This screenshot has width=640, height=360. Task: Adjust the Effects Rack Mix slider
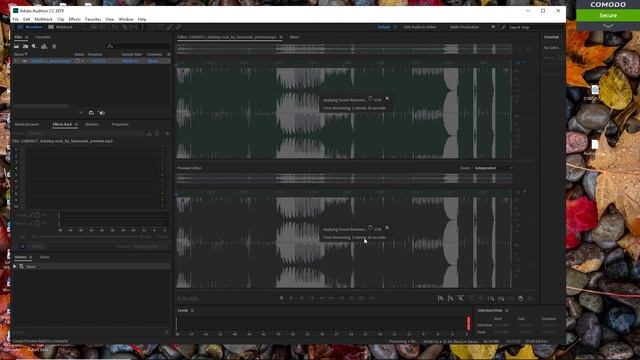[x=92, y=237]
